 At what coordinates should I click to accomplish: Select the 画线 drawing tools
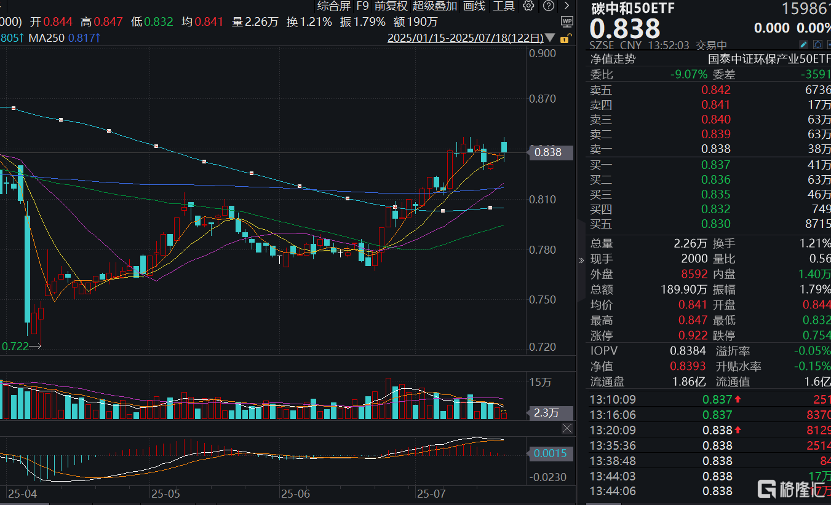point(474,6)
